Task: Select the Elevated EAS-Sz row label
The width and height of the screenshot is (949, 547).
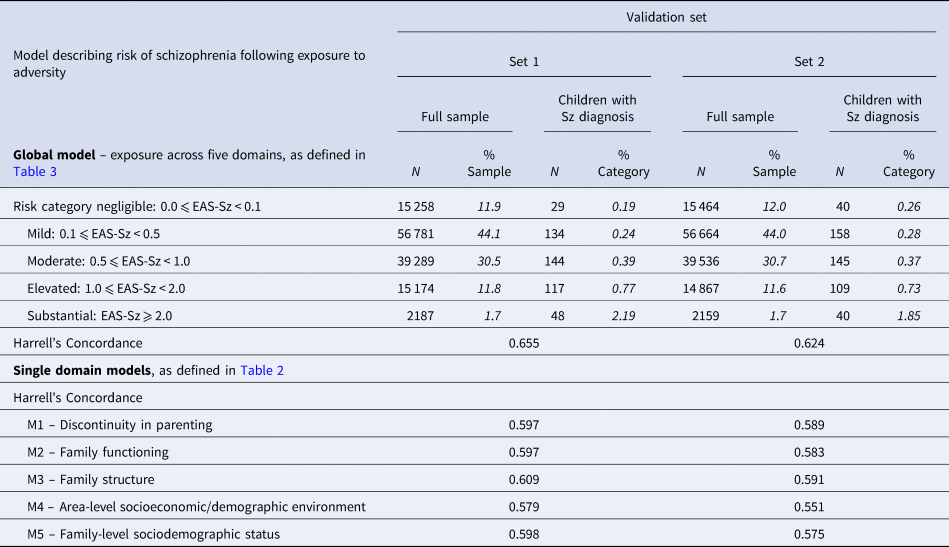Action: (x=116, y=289)
